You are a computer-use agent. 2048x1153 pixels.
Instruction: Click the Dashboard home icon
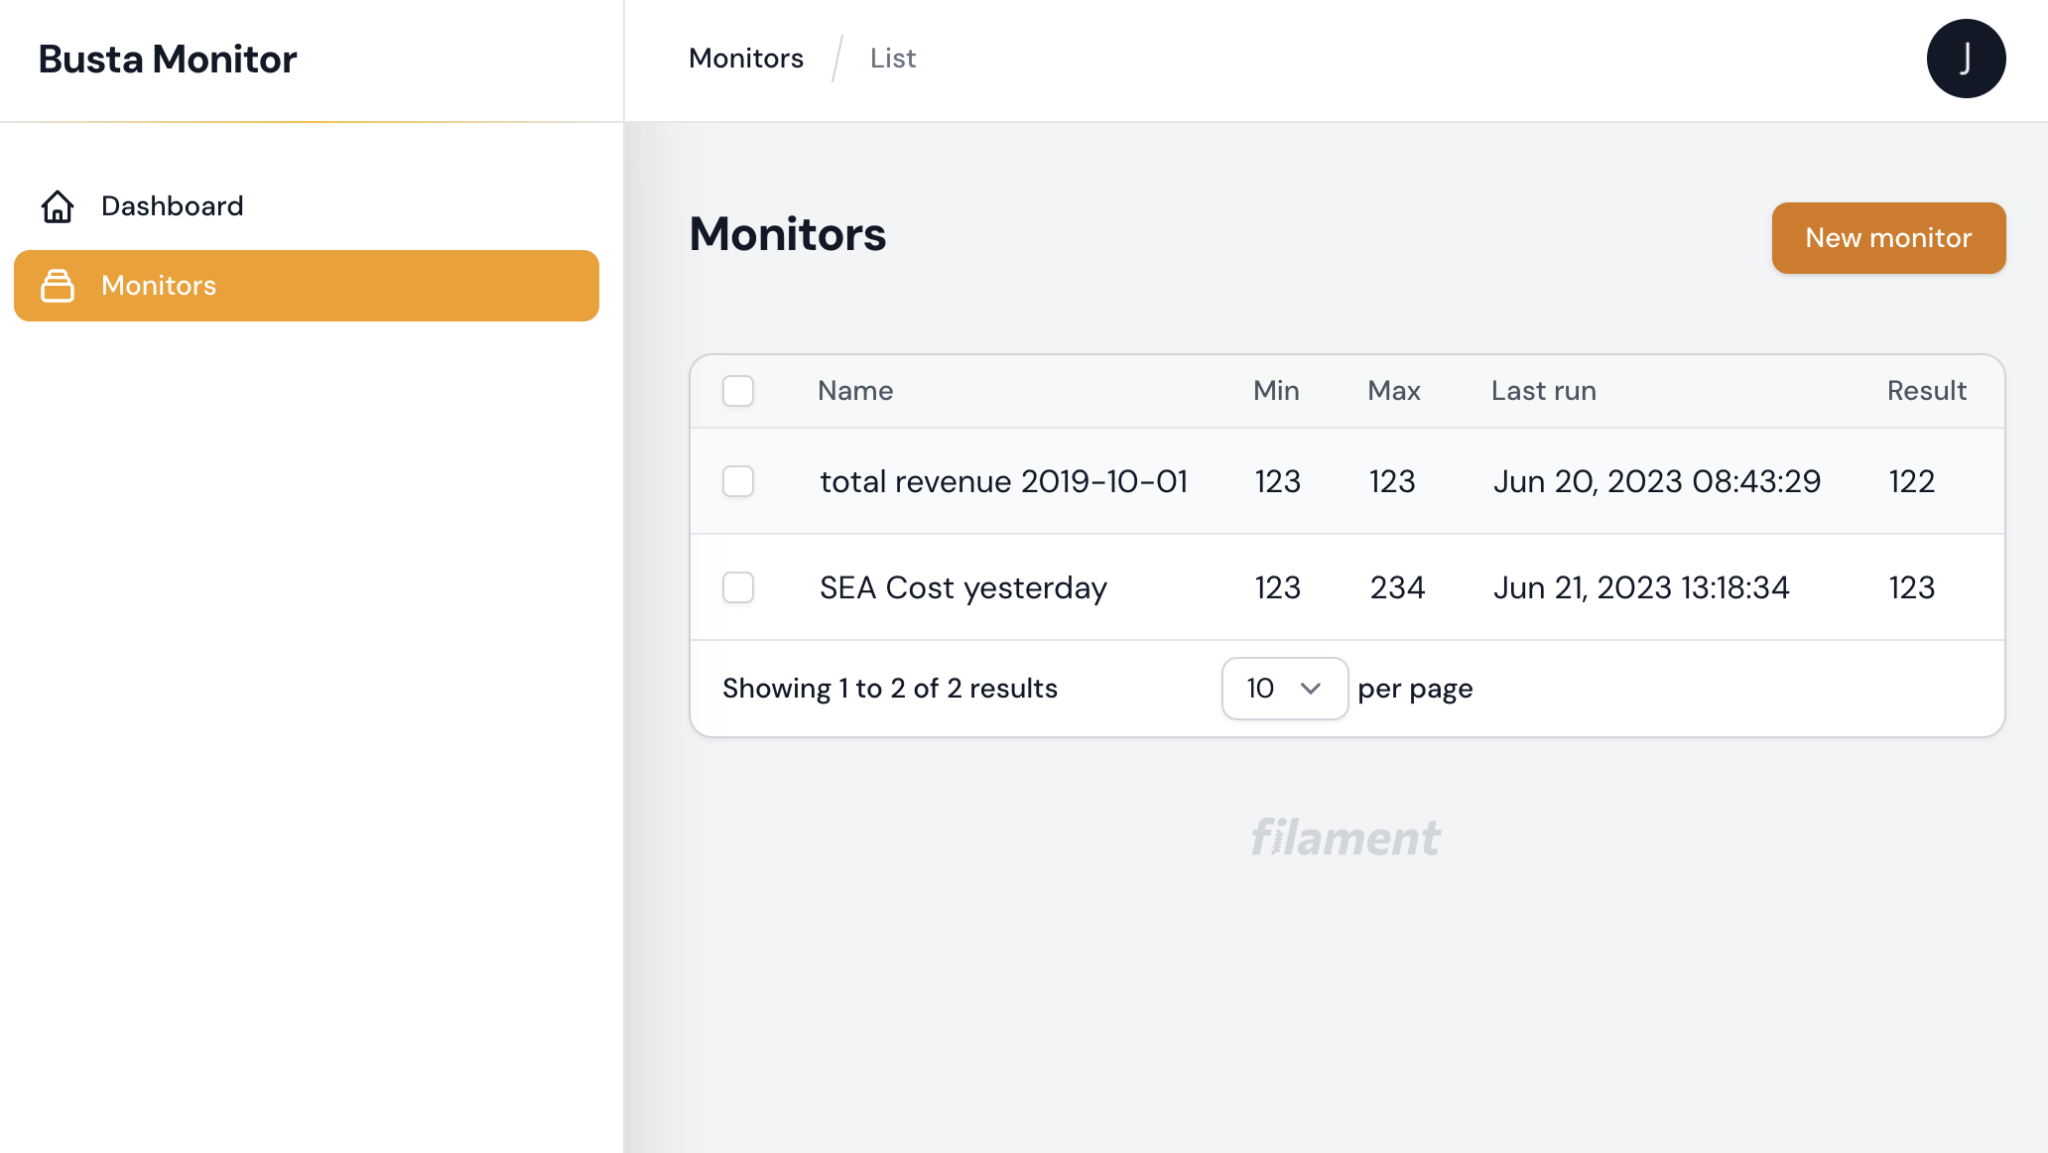[57, 206]
